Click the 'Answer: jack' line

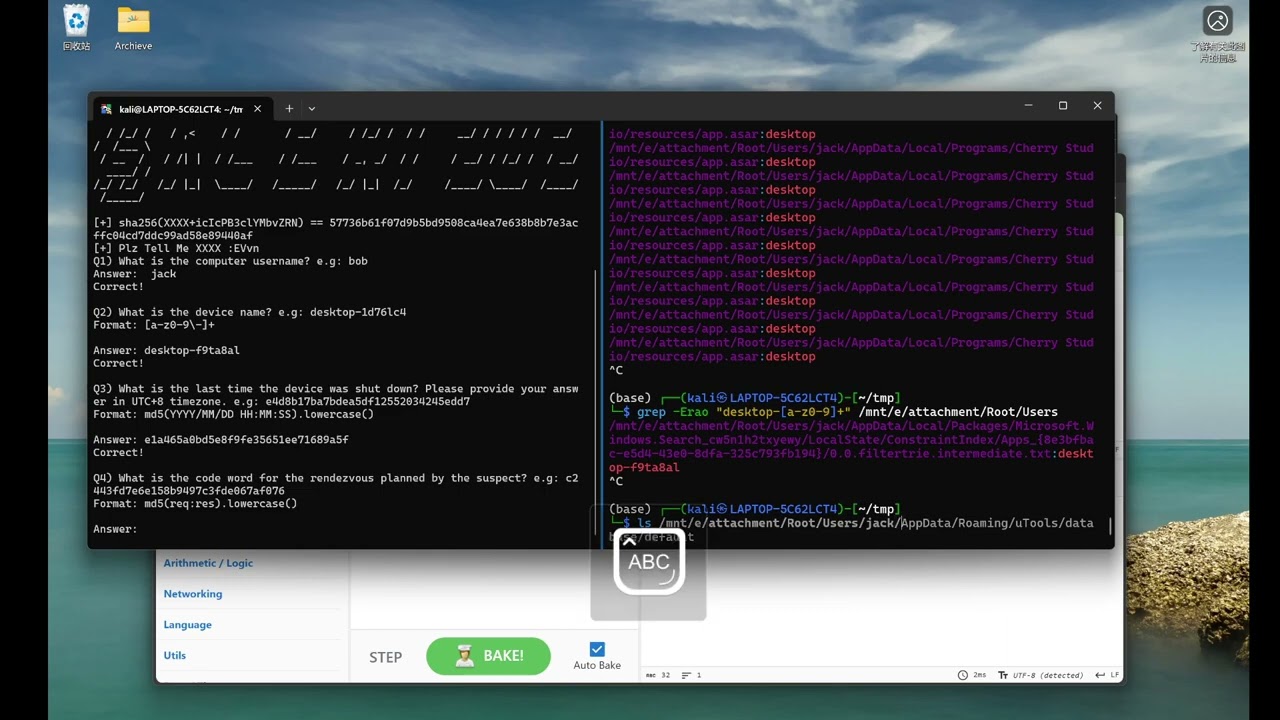(134, 274)
